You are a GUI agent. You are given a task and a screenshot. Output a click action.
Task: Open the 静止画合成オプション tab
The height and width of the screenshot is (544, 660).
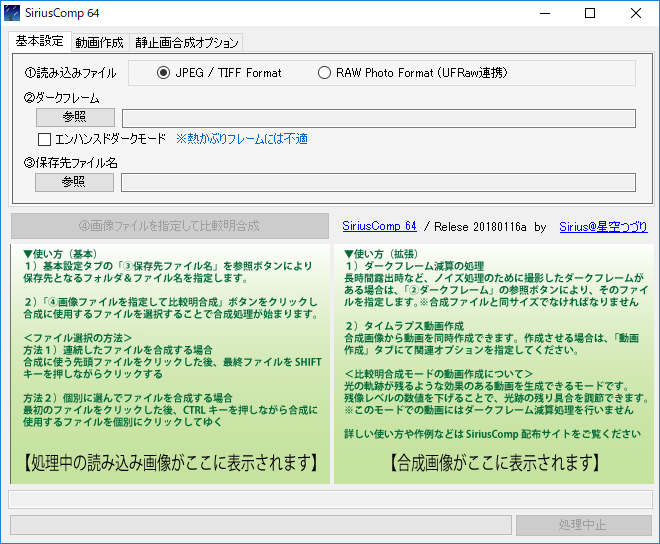(x=186, y=43)
